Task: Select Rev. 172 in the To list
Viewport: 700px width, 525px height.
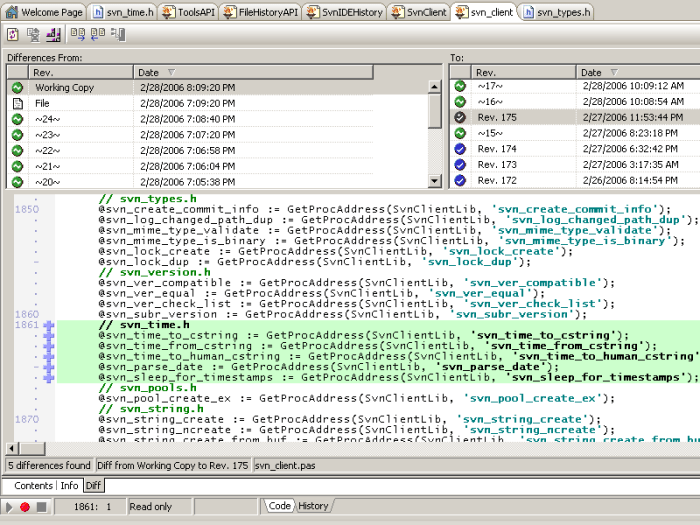Action: 497,180
